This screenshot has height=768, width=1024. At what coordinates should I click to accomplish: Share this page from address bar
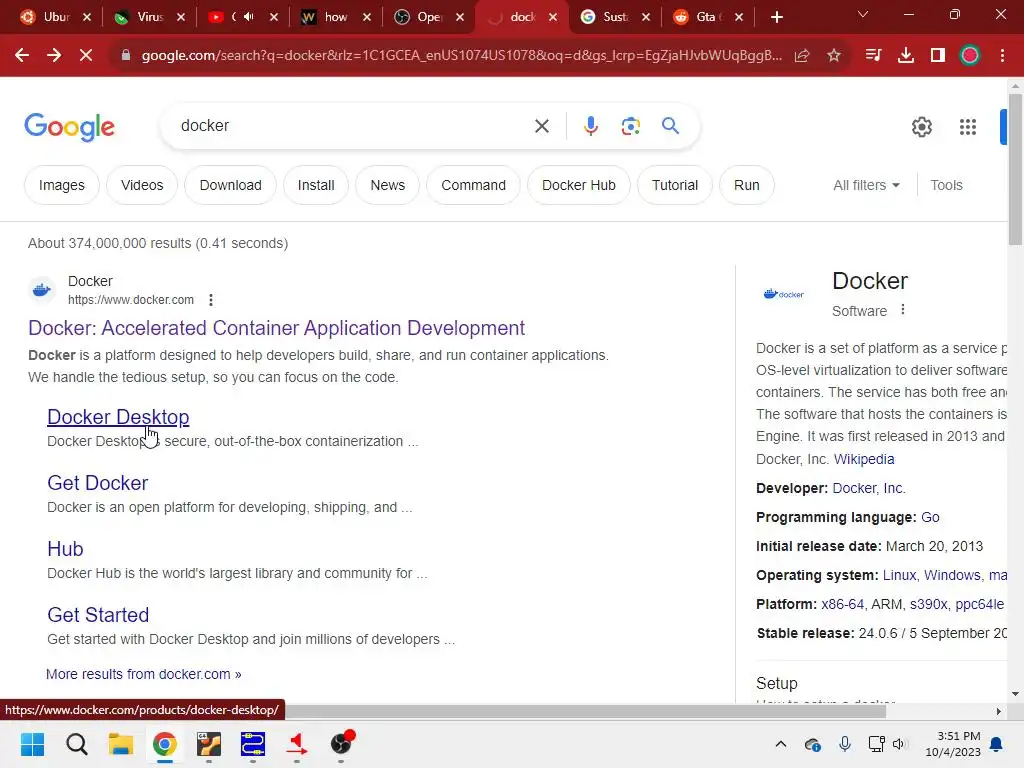(802, 56)
